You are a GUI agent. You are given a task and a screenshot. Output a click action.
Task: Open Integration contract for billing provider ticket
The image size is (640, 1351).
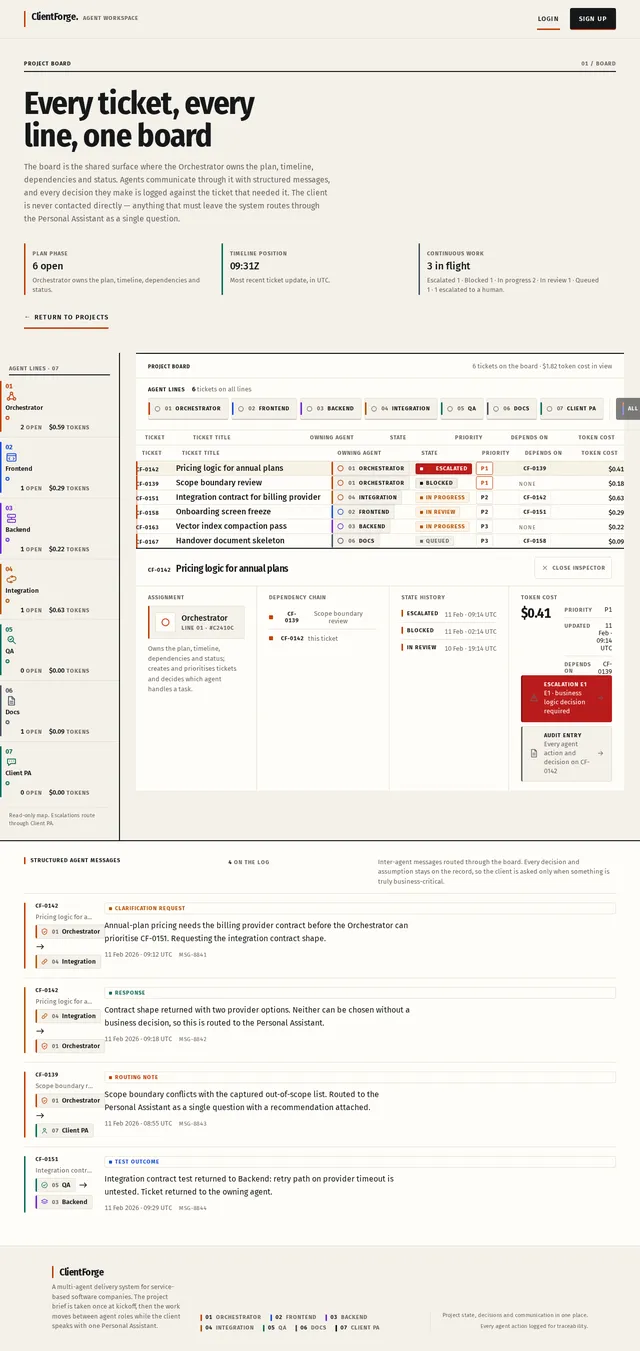[x=380, y=497]
